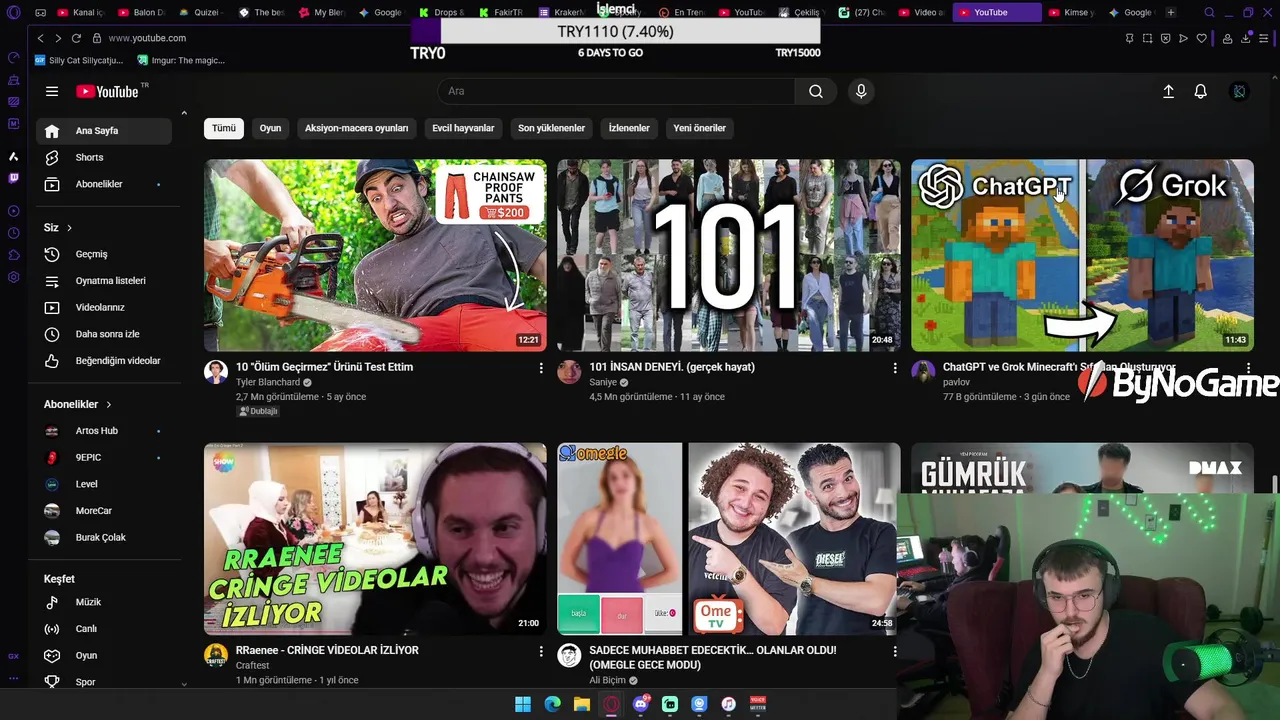Start voice search with microphone icon
The height and width of the screenshot is (720, 1280).
pos(861,91)
